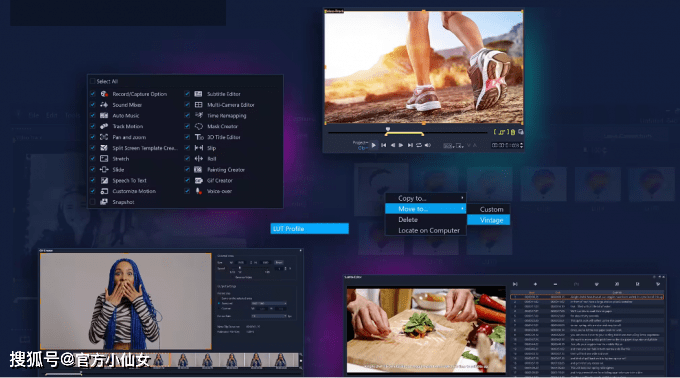Expand the Copy to... submenu
Image resolution: width=680 pixels, height=378 pixels.
[x=462, y=198]
